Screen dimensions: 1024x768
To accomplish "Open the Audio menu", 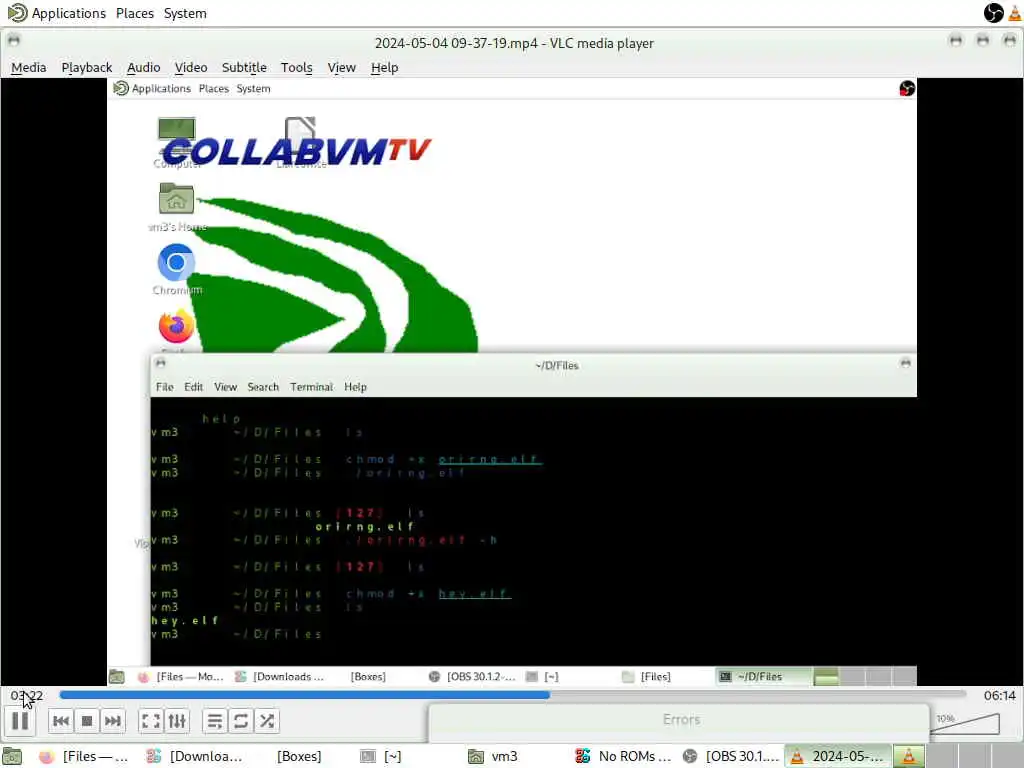I will [144, 67].
